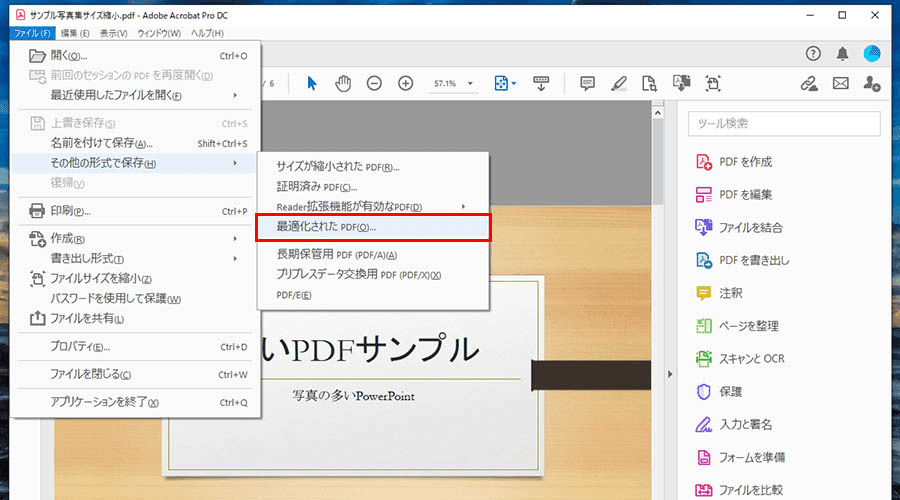Choose the PDF/E menu item

[373, 294]
